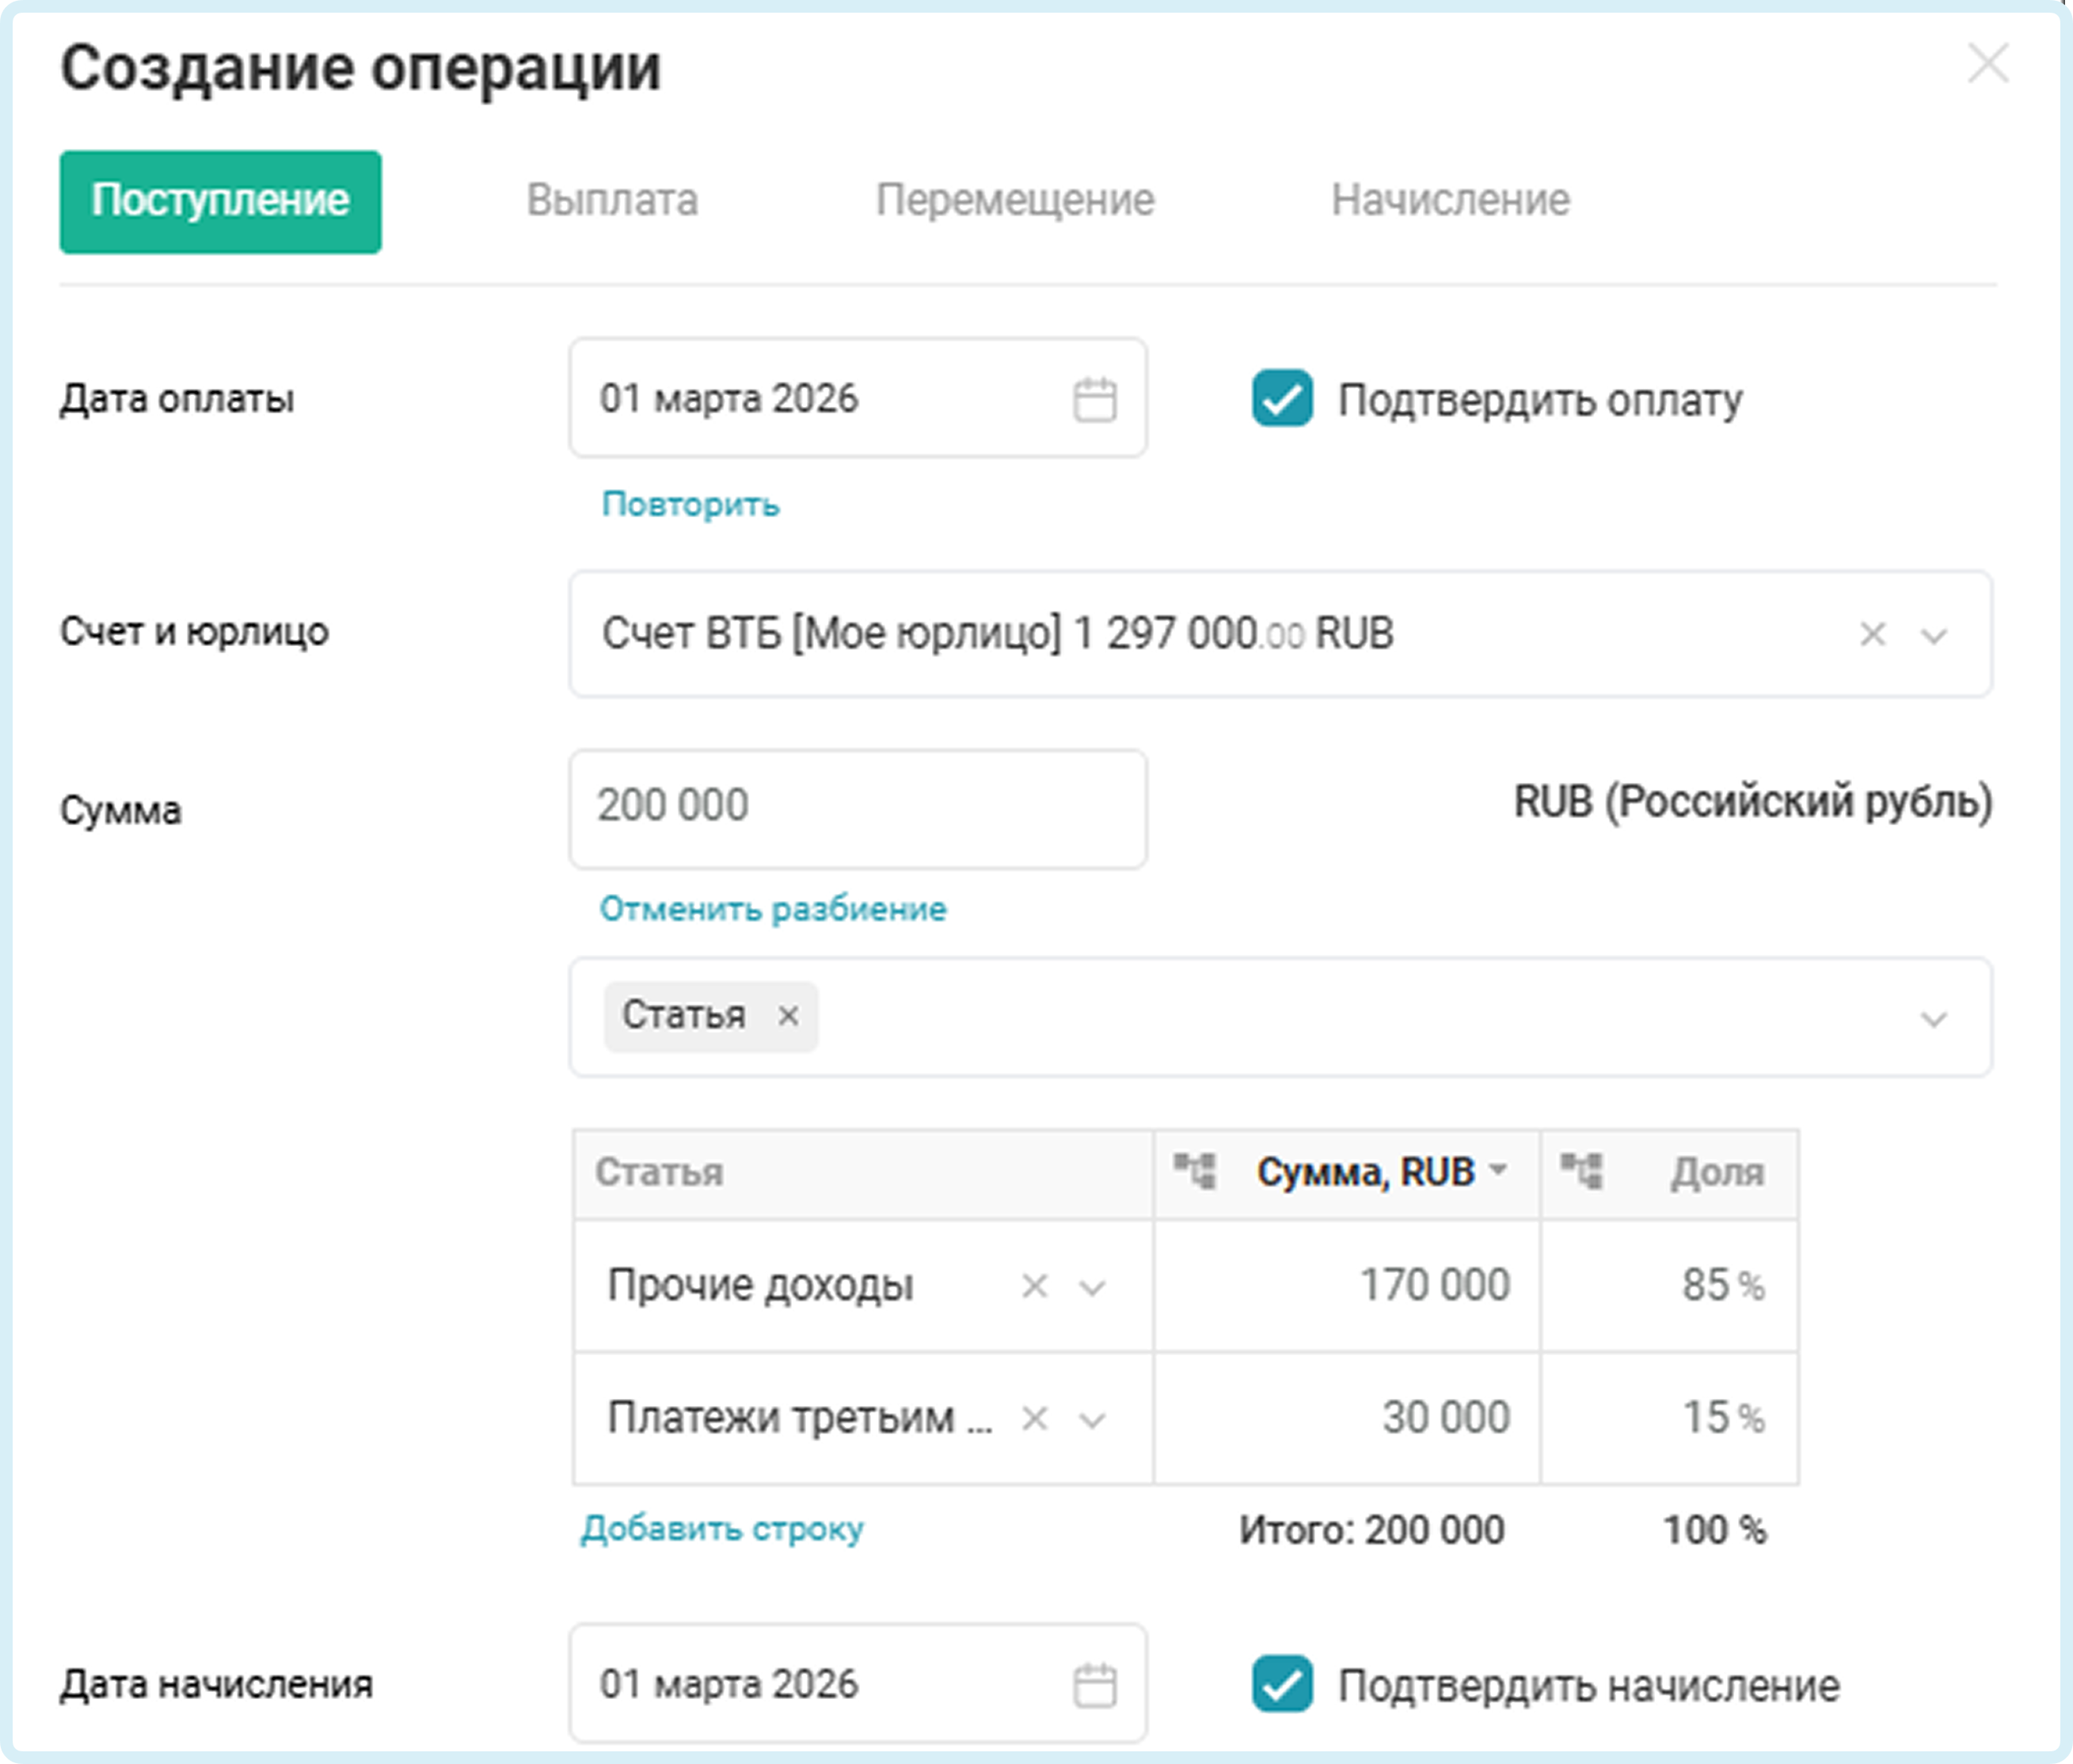Uncheck Подтвердить оплату checkbox
This screenshot has height=1764, width=2073.
click(x=1282, y=398)
